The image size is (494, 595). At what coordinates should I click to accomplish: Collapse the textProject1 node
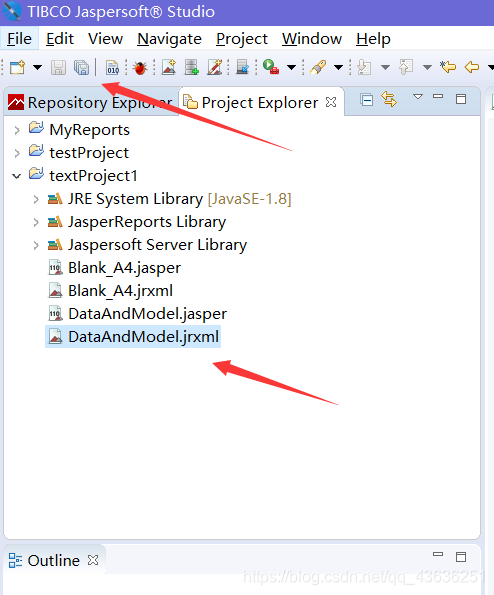16,176
